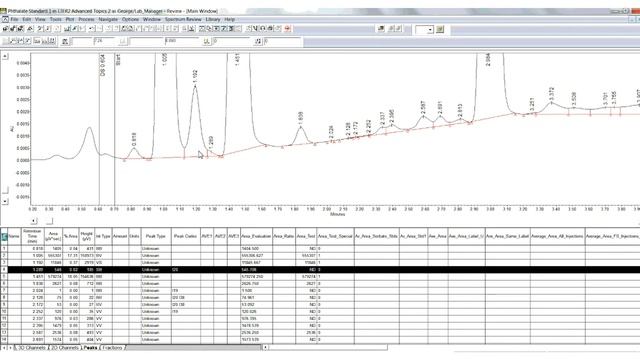Switch to the 3D Channels tab
Screen dimensions: 640x360
pyautogui.click(x=31, y=348)
